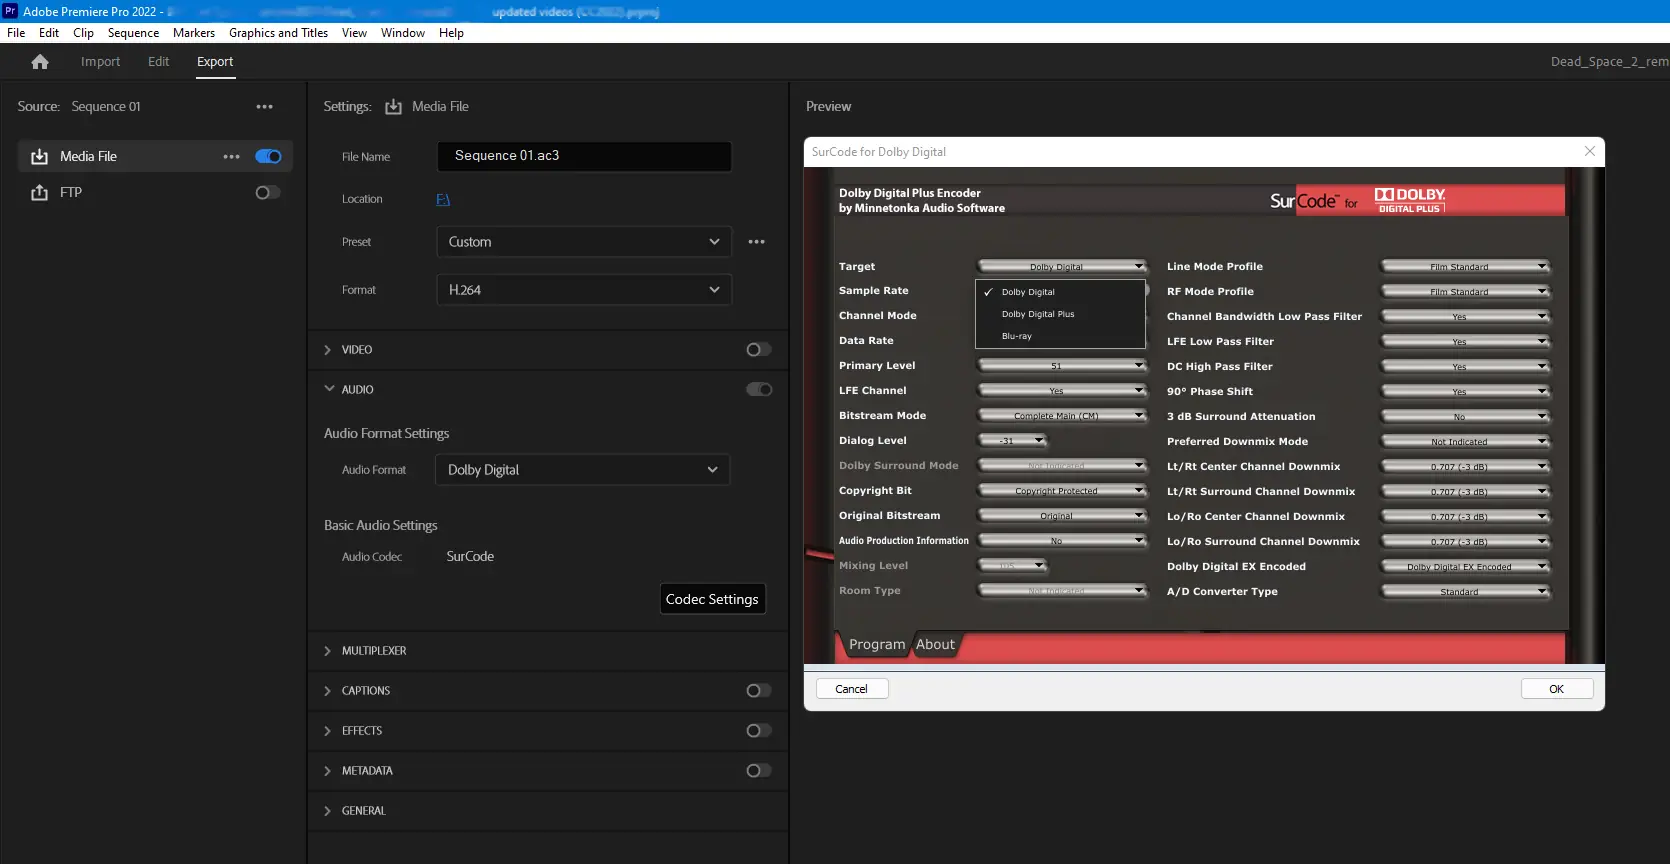This screenshot has width=1670, height=864.
Task: Open the LFE Low Pass Filter dropdown
Action: pos(1465,342)
